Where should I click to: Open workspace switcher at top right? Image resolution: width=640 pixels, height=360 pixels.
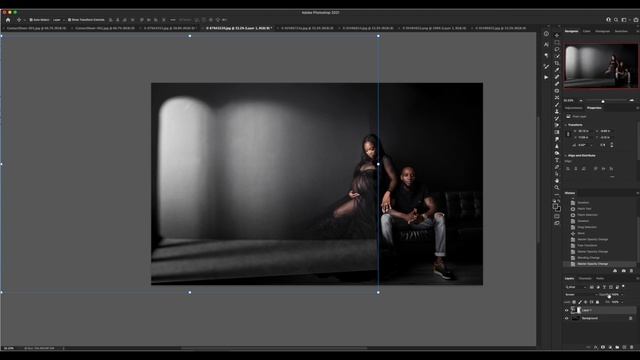(x=624, y=20)
